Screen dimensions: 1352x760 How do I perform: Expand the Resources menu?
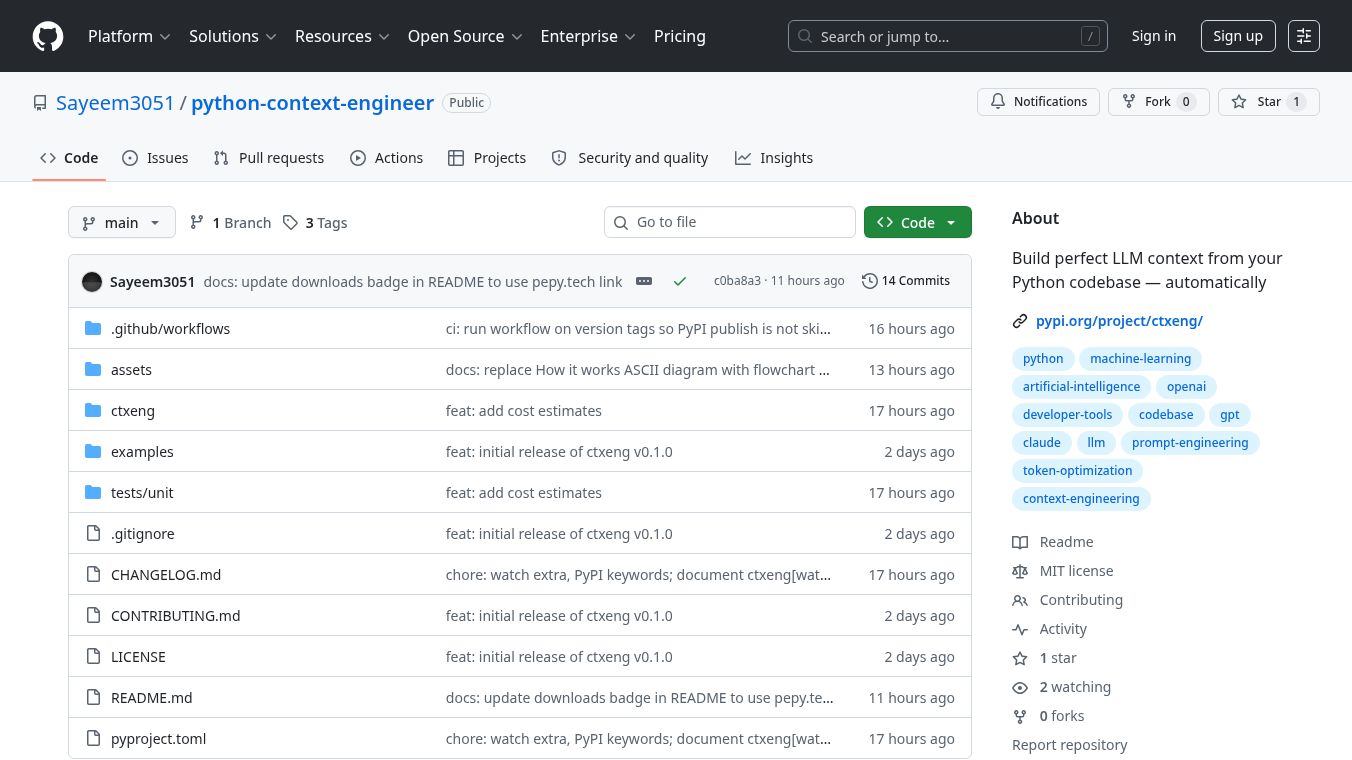pos(341,36)
